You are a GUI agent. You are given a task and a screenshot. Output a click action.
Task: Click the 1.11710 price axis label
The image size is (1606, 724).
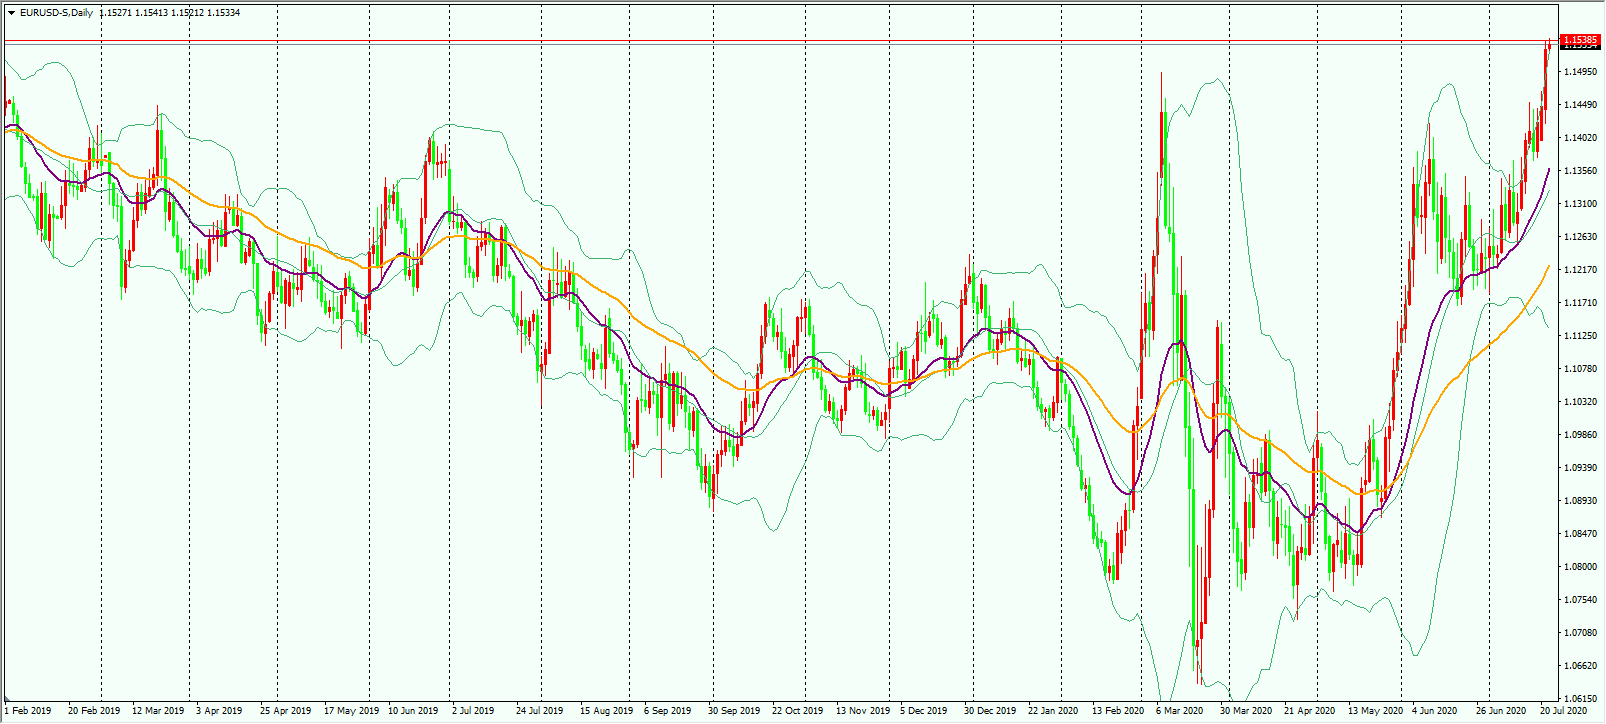(1580, 303)
